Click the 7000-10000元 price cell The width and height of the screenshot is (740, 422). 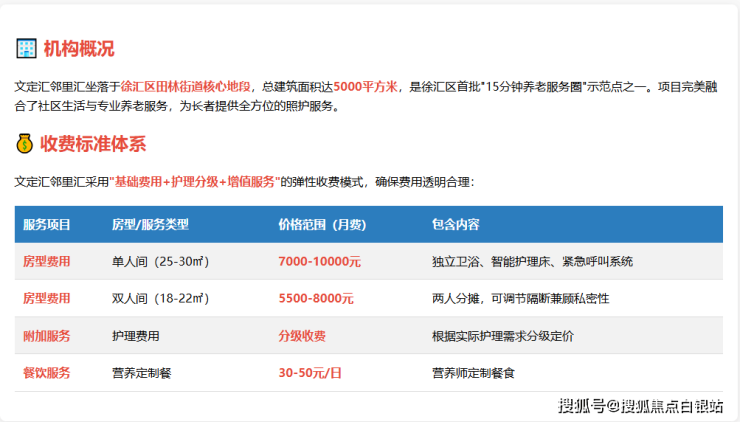(319, 261)
